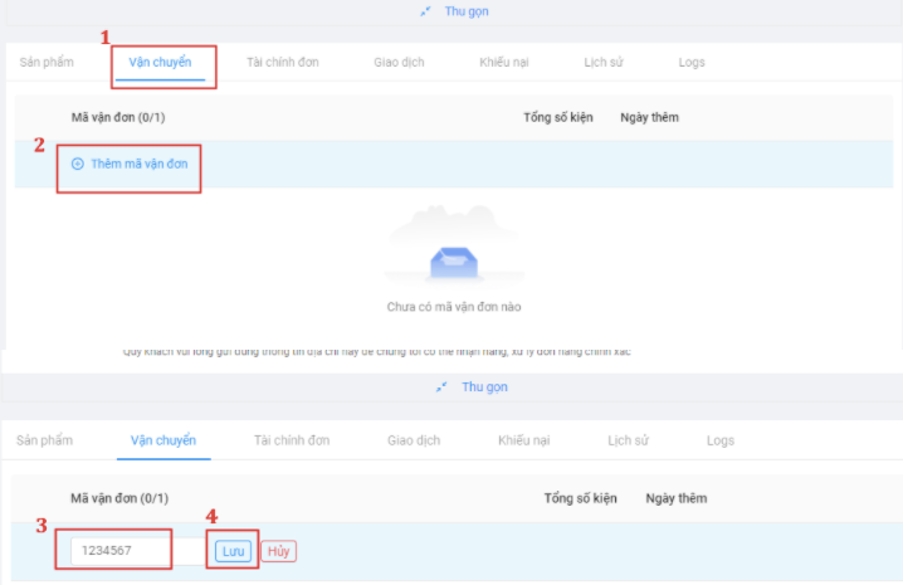The image size is (904, 586).
Task: Open Tài chính đơn tab in the upper panel
Action: coord(283,62)
